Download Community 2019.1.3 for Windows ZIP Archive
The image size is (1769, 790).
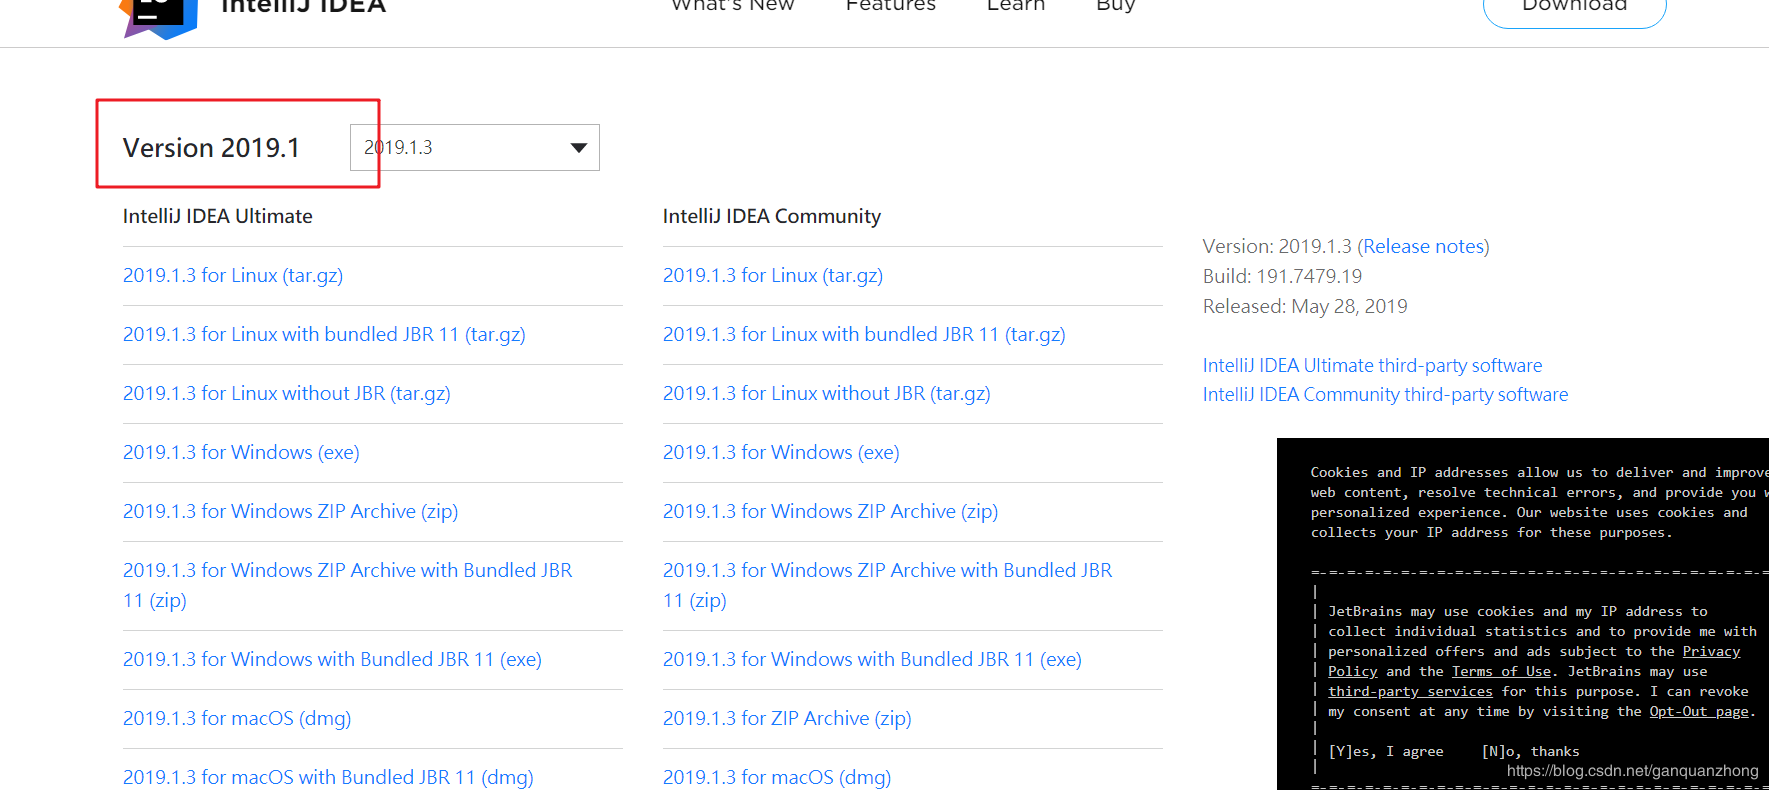click(830, 512)
